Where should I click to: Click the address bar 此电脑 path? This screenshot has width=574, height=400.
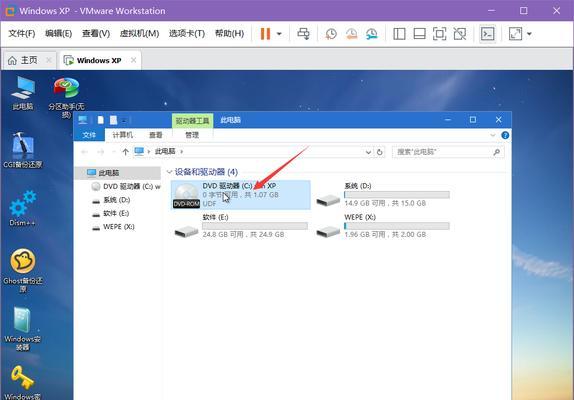point(165,151)
